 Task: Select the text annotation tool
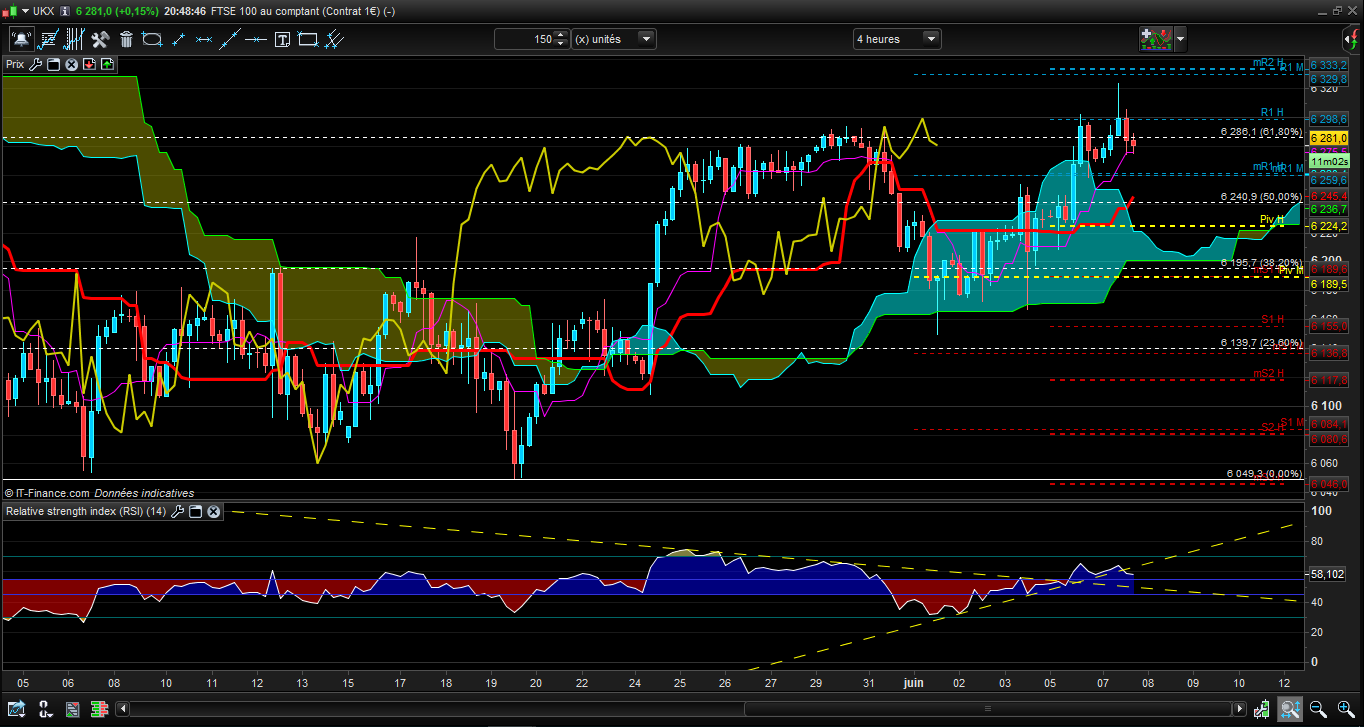click(x=282, y=39)
